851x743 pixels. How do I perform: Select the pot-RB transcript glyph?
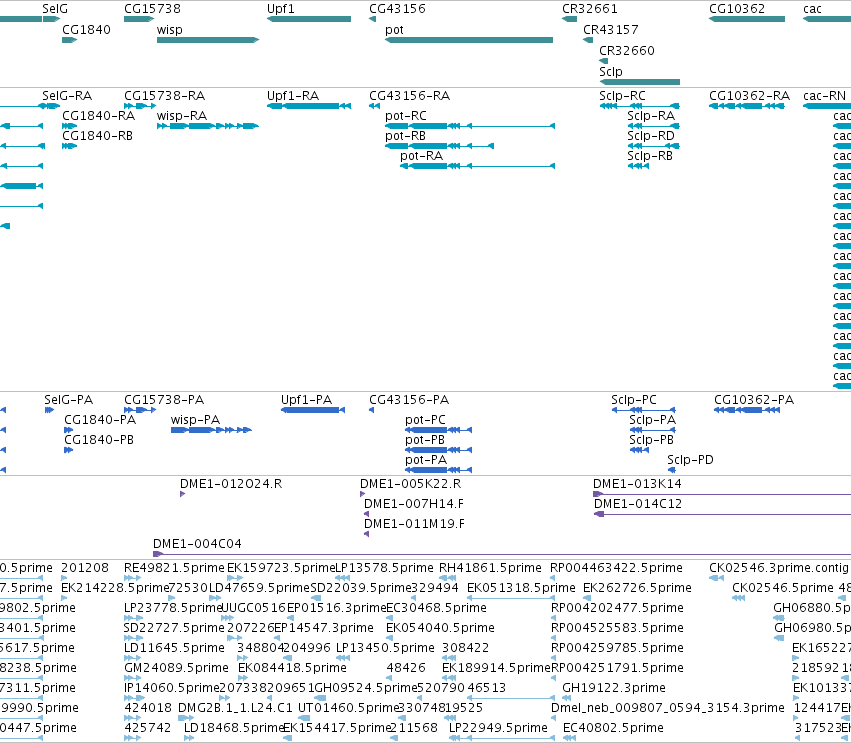tap(440, 146)
